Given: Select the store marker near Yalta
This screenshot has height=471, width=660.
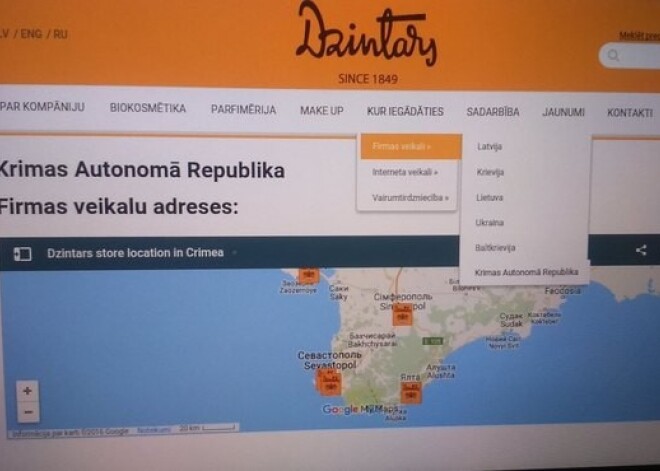Looking at the screenshot, I should [410, 390].
